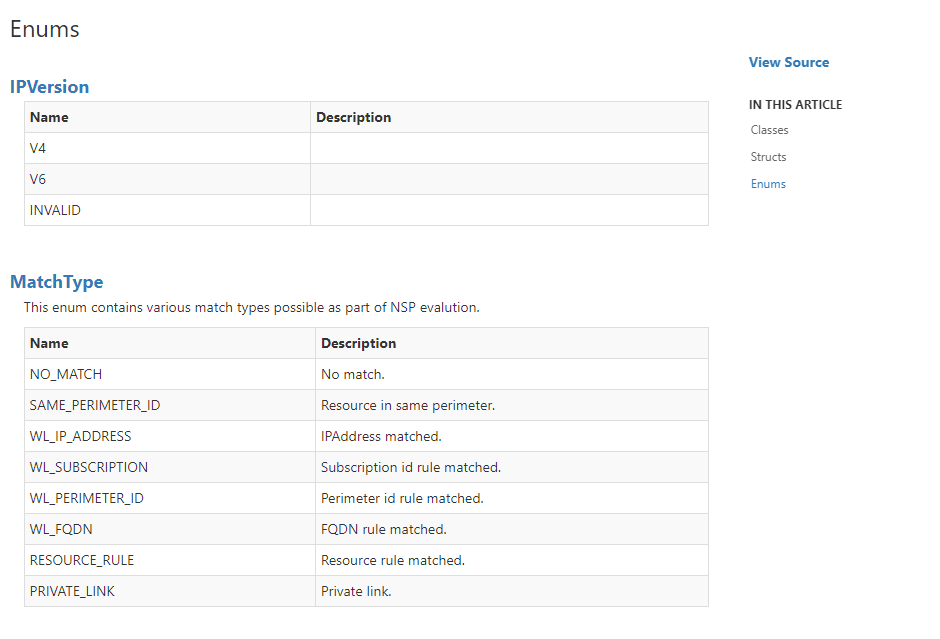
Task: Open the View Source link
Action: 788,62
